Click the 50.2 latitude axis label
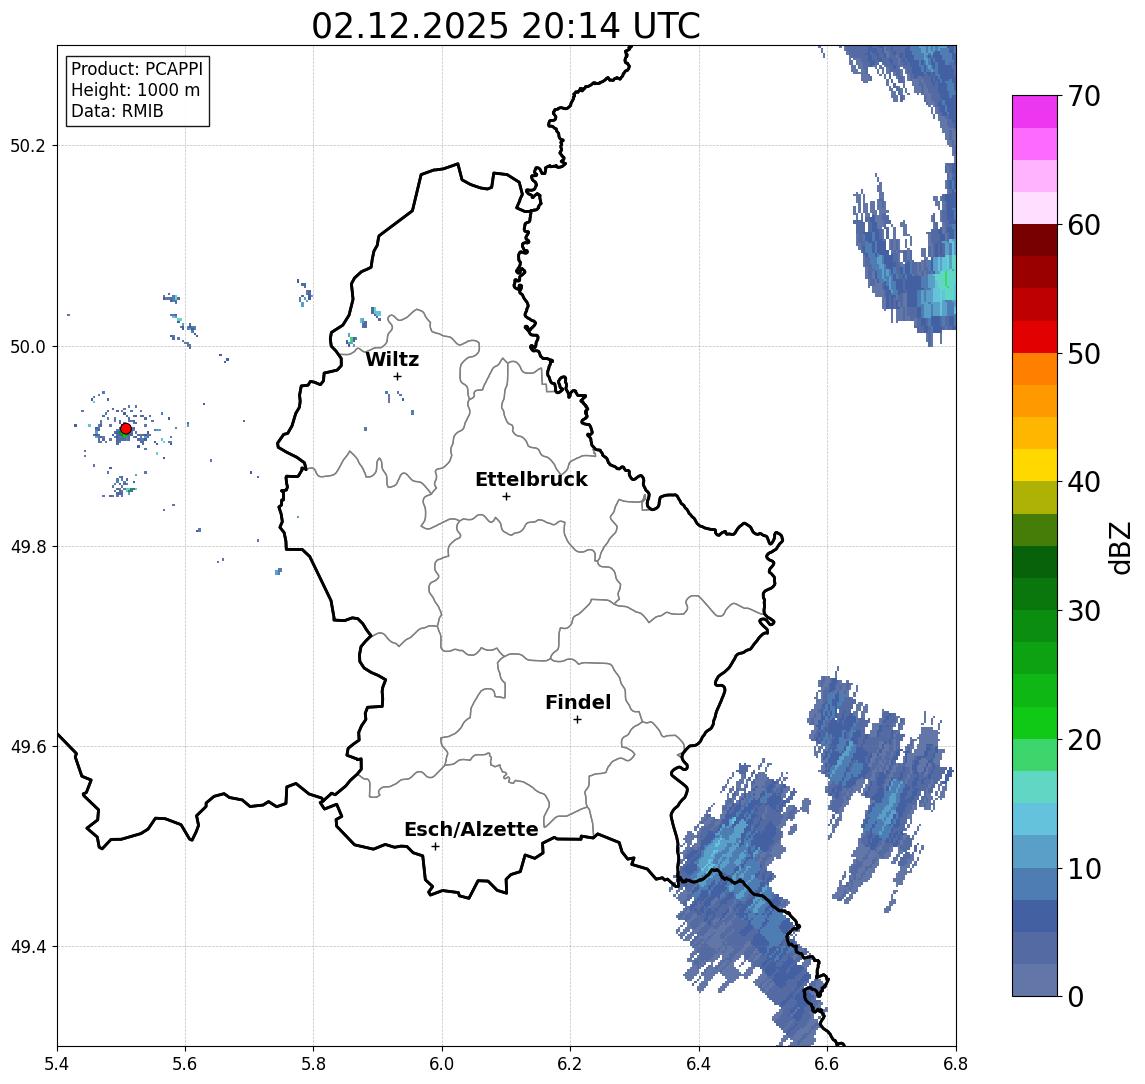This screenshot has width=1145, height=1084. pos(28,145)
